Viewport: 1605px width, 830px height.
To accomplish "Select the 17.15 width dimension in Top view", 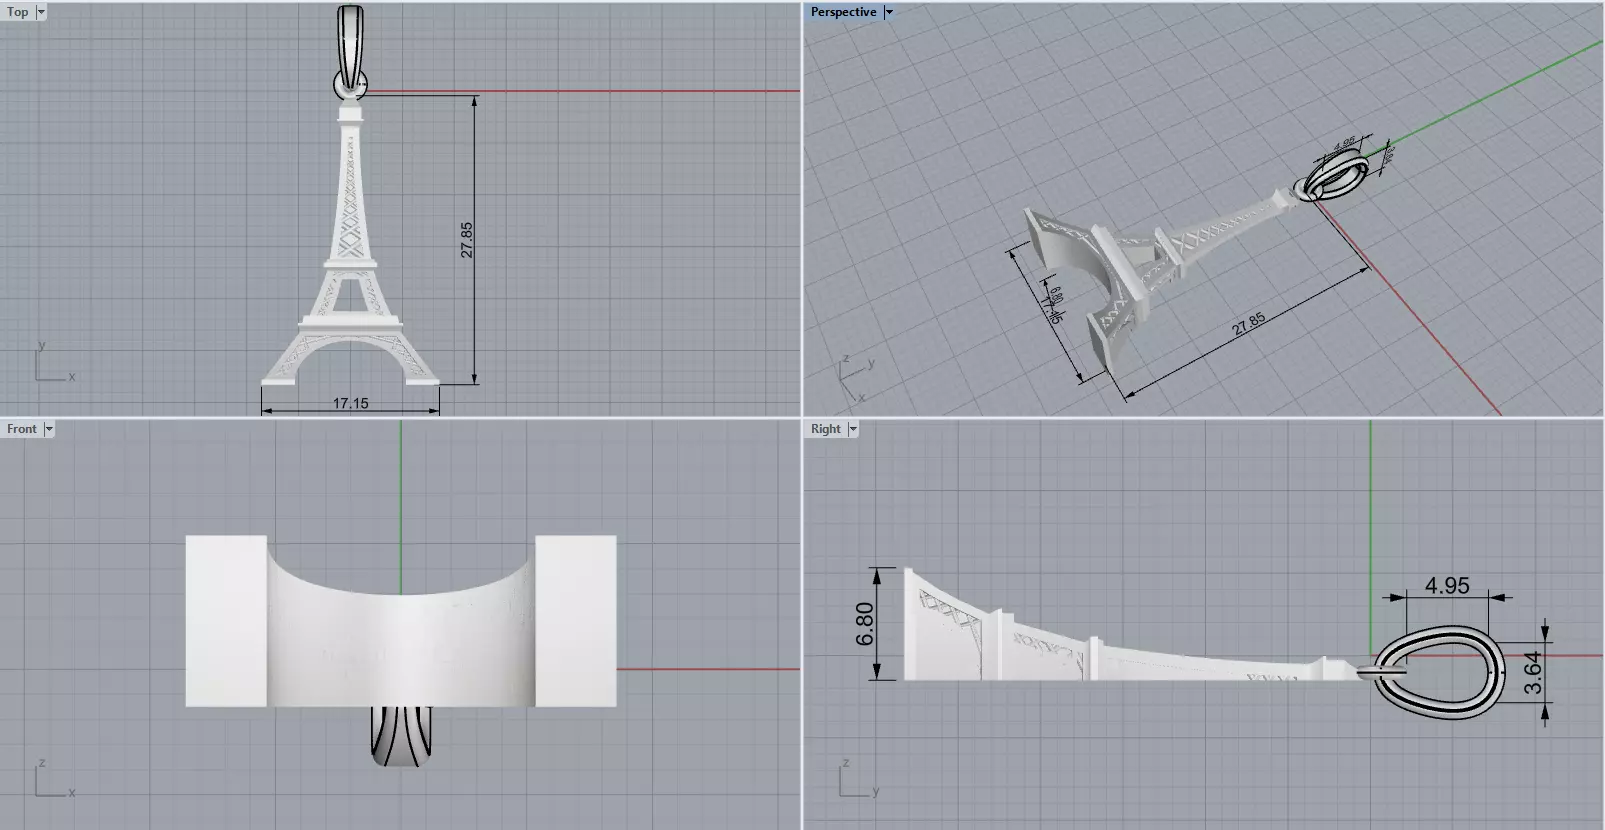I will (350, 403).
